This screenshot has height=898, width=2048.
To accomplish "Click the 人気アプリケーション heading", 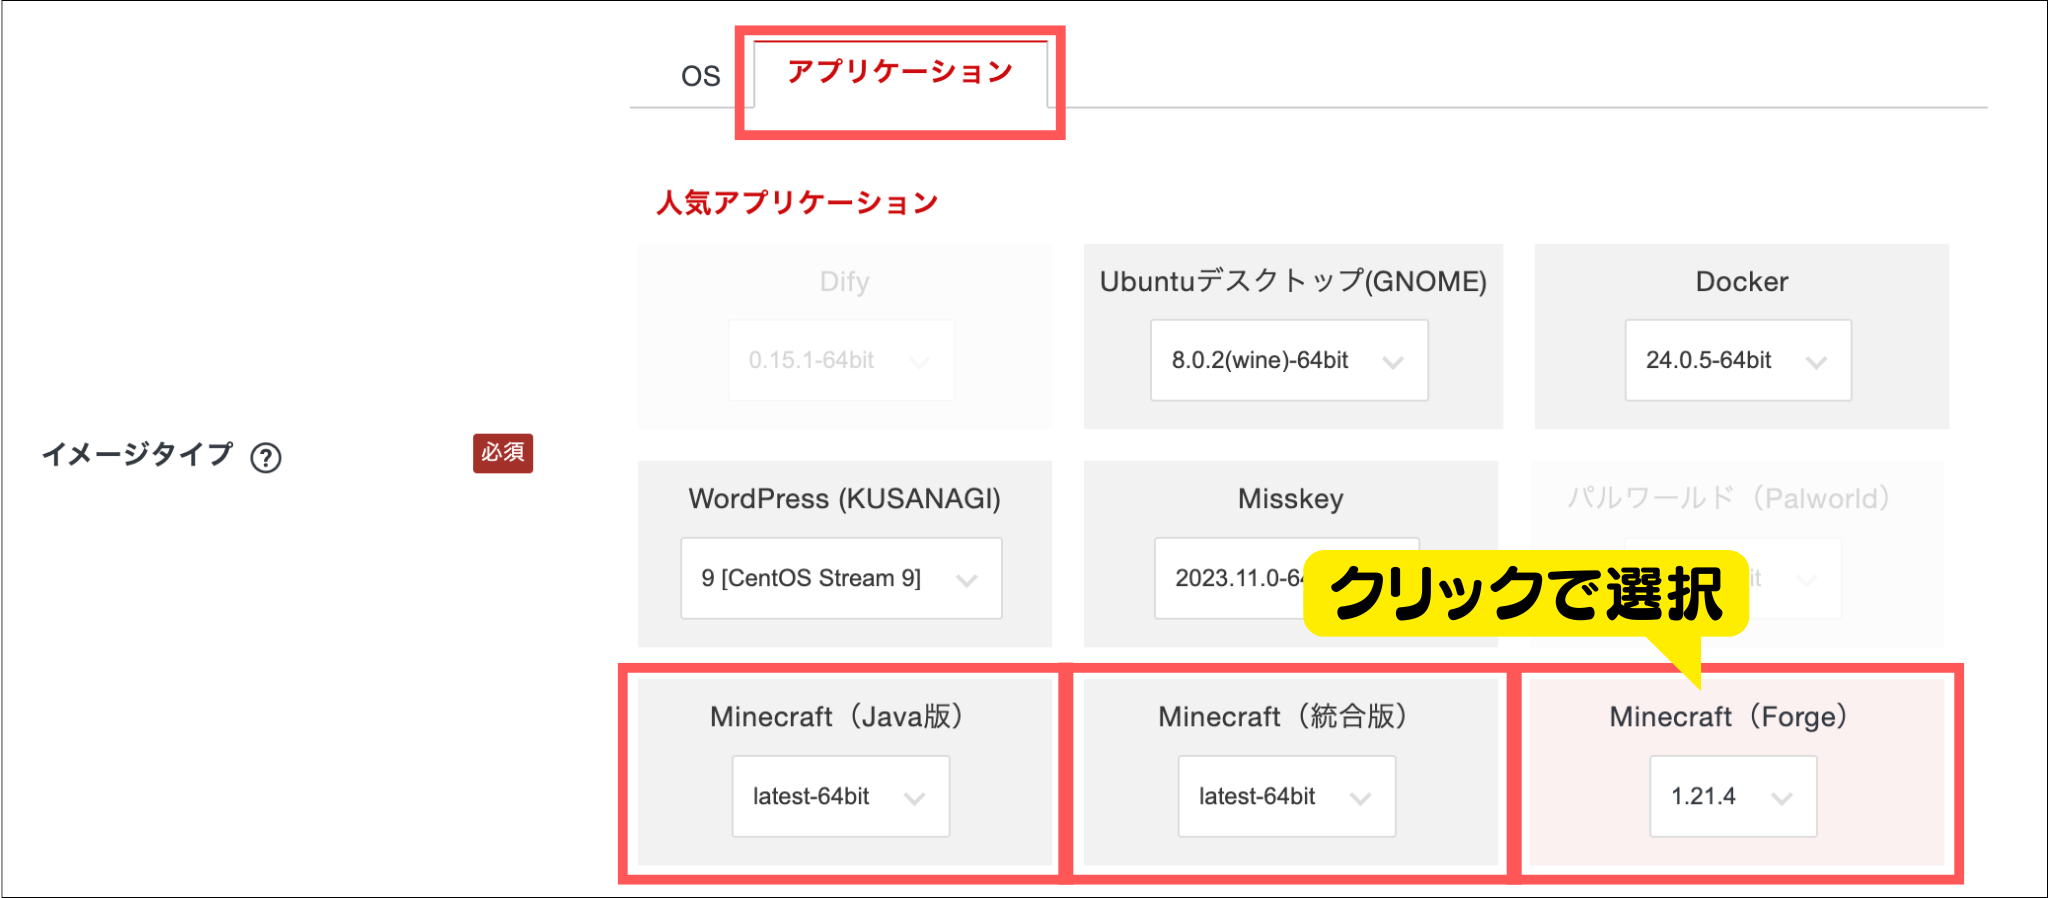I will pyautogui.click(x=797, y=203).
